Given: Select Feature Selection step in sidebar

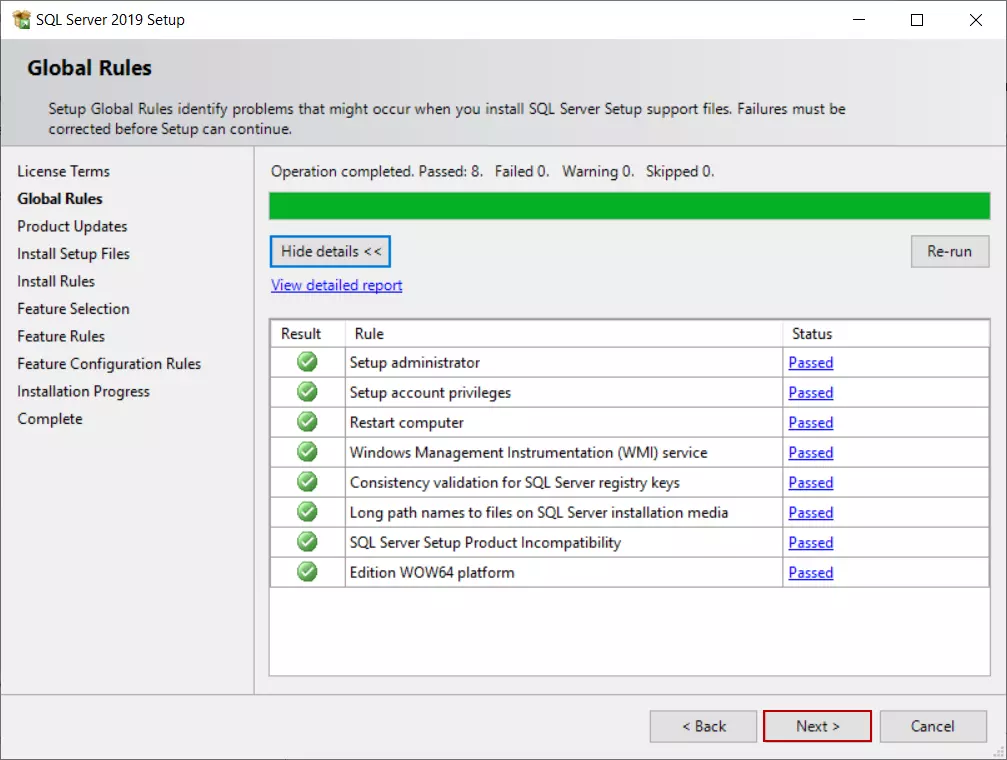Looking at the screenshot, I should 73,309.
